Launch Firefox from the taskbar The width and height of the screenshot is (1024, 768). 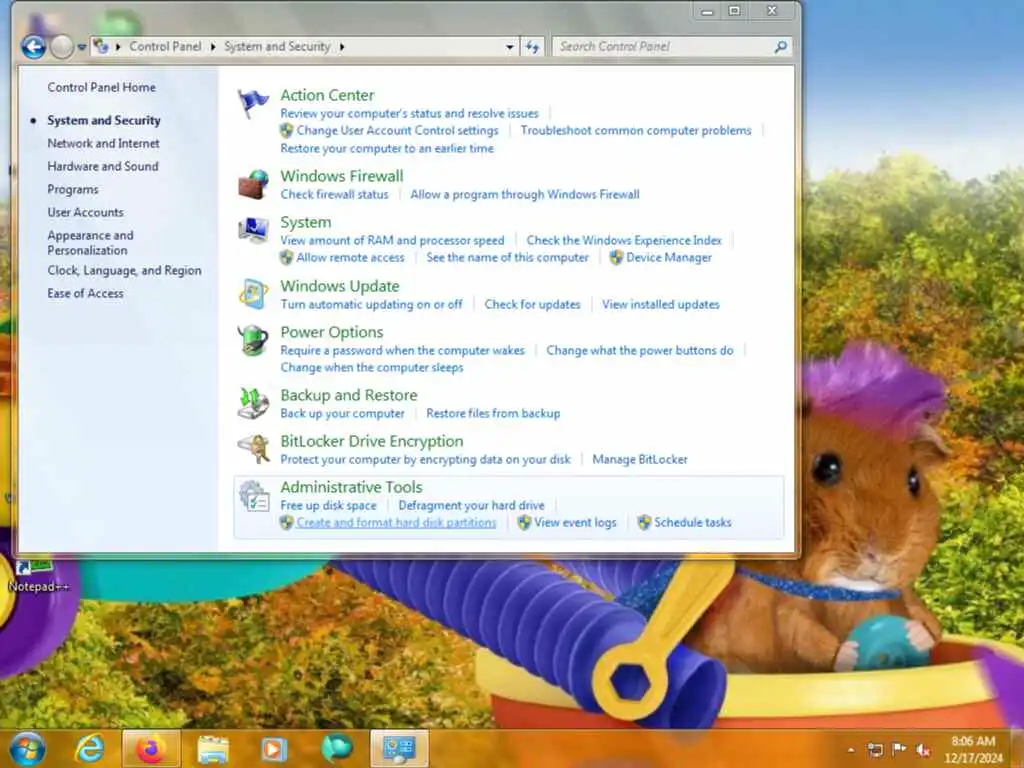(150, 748)
